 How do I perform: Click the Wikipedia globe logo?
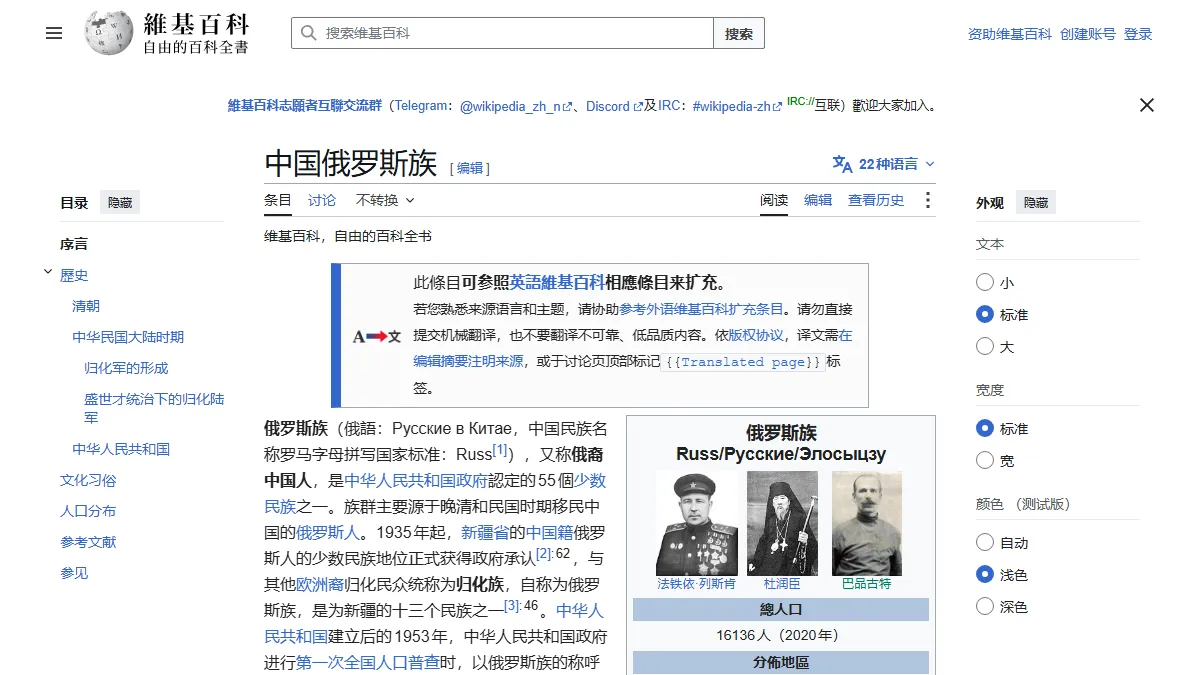(x=108, y=33)
